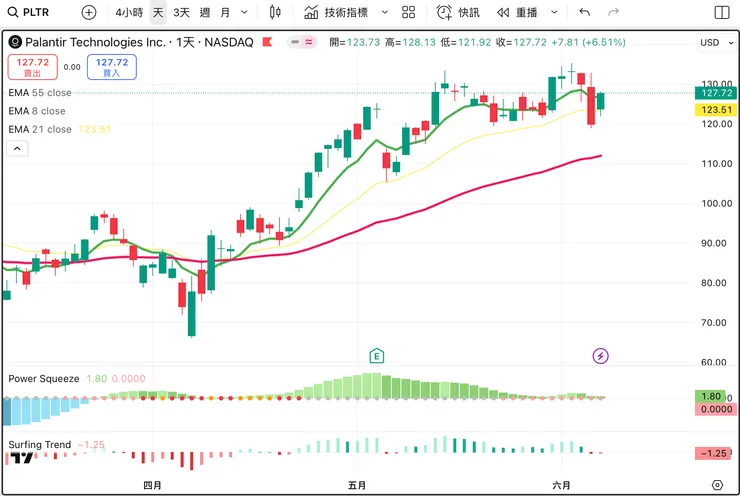The width and height of the screenshot is (740, 496).
Task: Click the earnings E marker
Action: (377, 355)
